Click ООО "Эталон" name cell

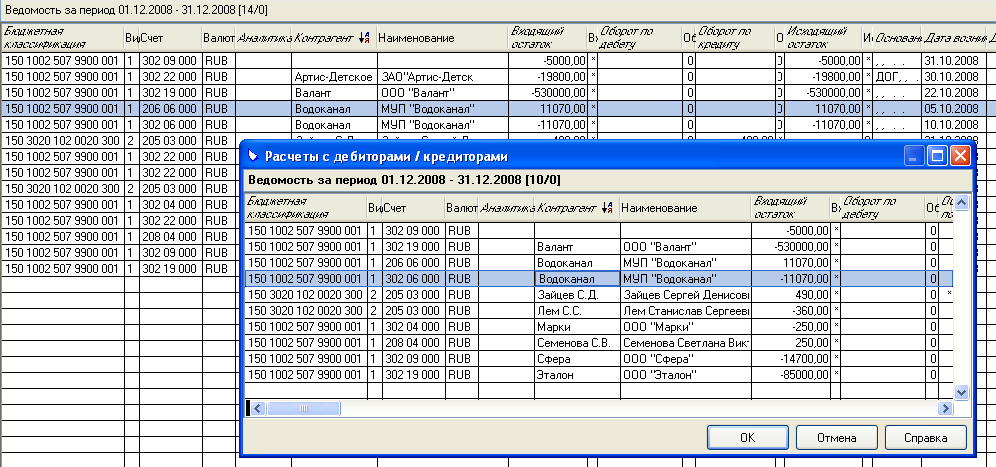coord(685,375)
